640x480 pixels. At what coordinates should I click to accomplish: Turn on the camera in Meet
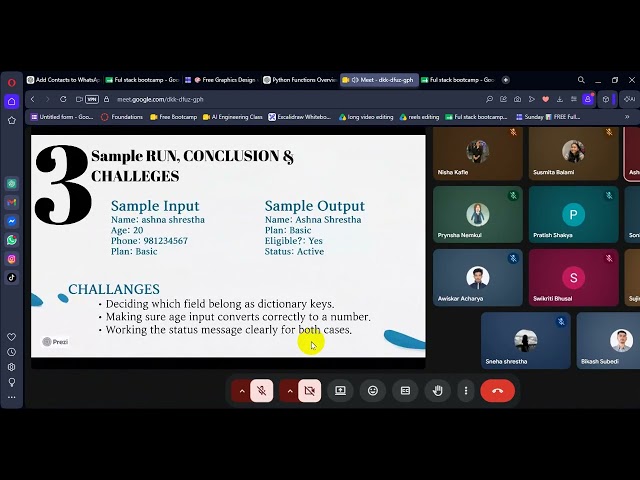(x=310, y=391)
